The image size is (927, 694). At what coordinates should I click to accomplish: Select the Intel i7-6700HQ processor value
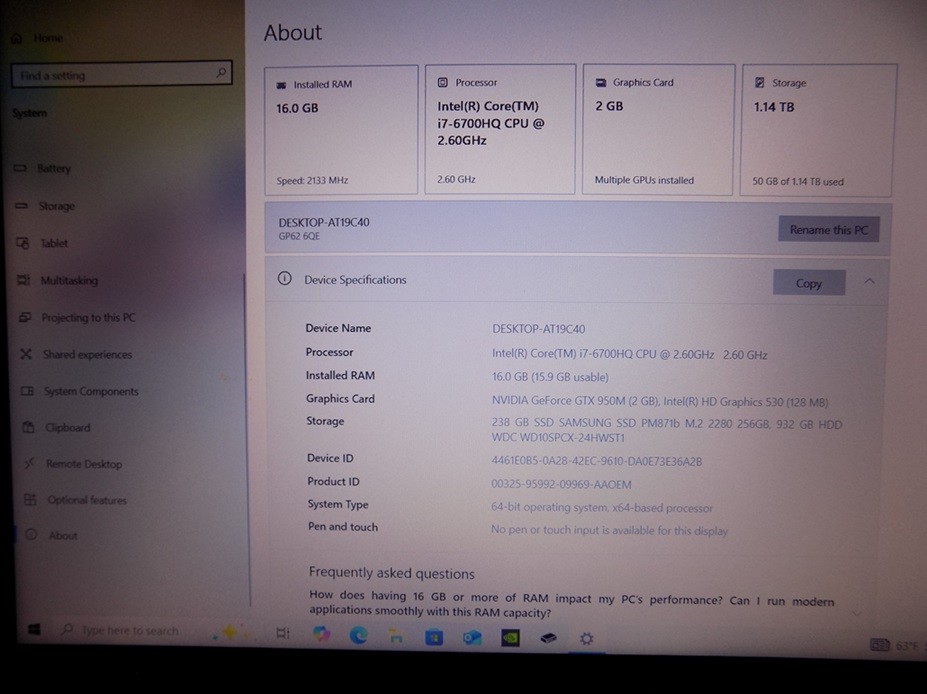(629, 354)
